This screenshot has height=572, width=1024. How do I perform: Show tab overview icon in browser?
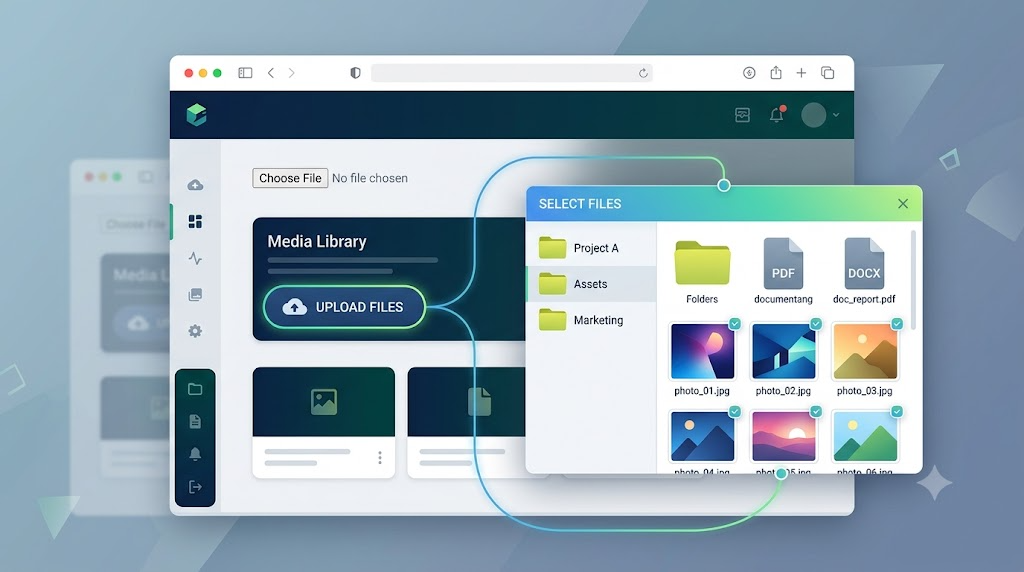(x=827, y=72)
